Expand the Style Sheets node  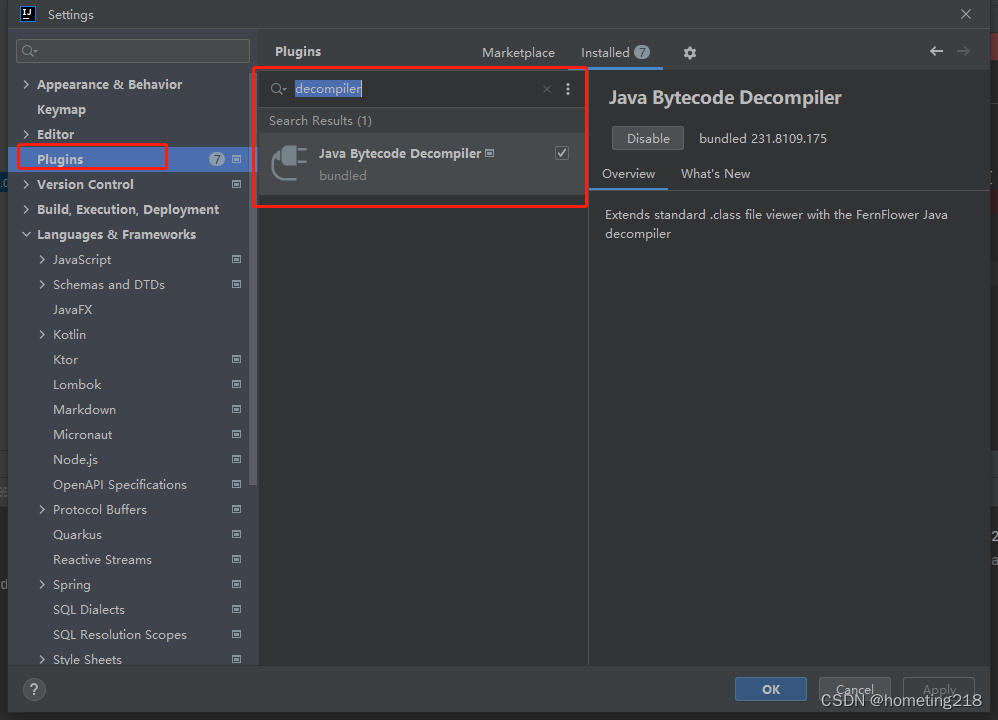coord(42,660)
